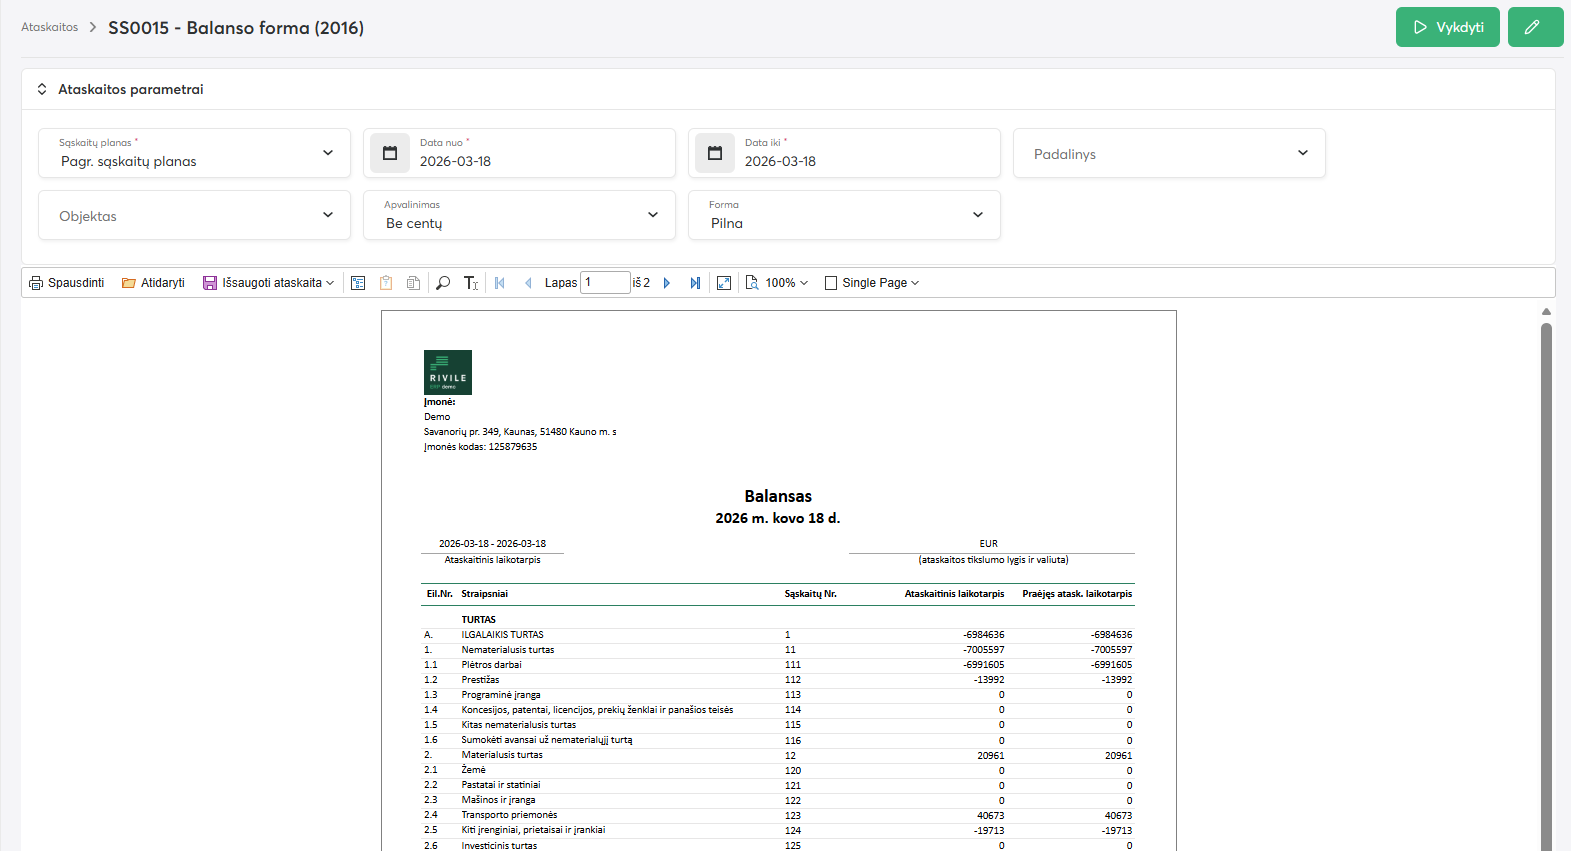This screenshot has height=851, width=1571.
Task: Click the pencil edit icon button
Action: coord(1535,27)
